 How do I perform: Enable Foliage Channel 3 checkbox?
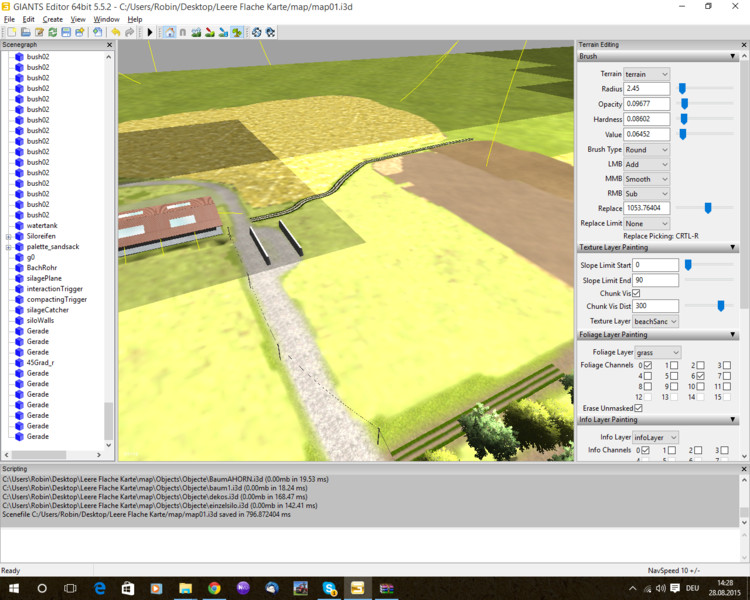click(x=727, y=365)
